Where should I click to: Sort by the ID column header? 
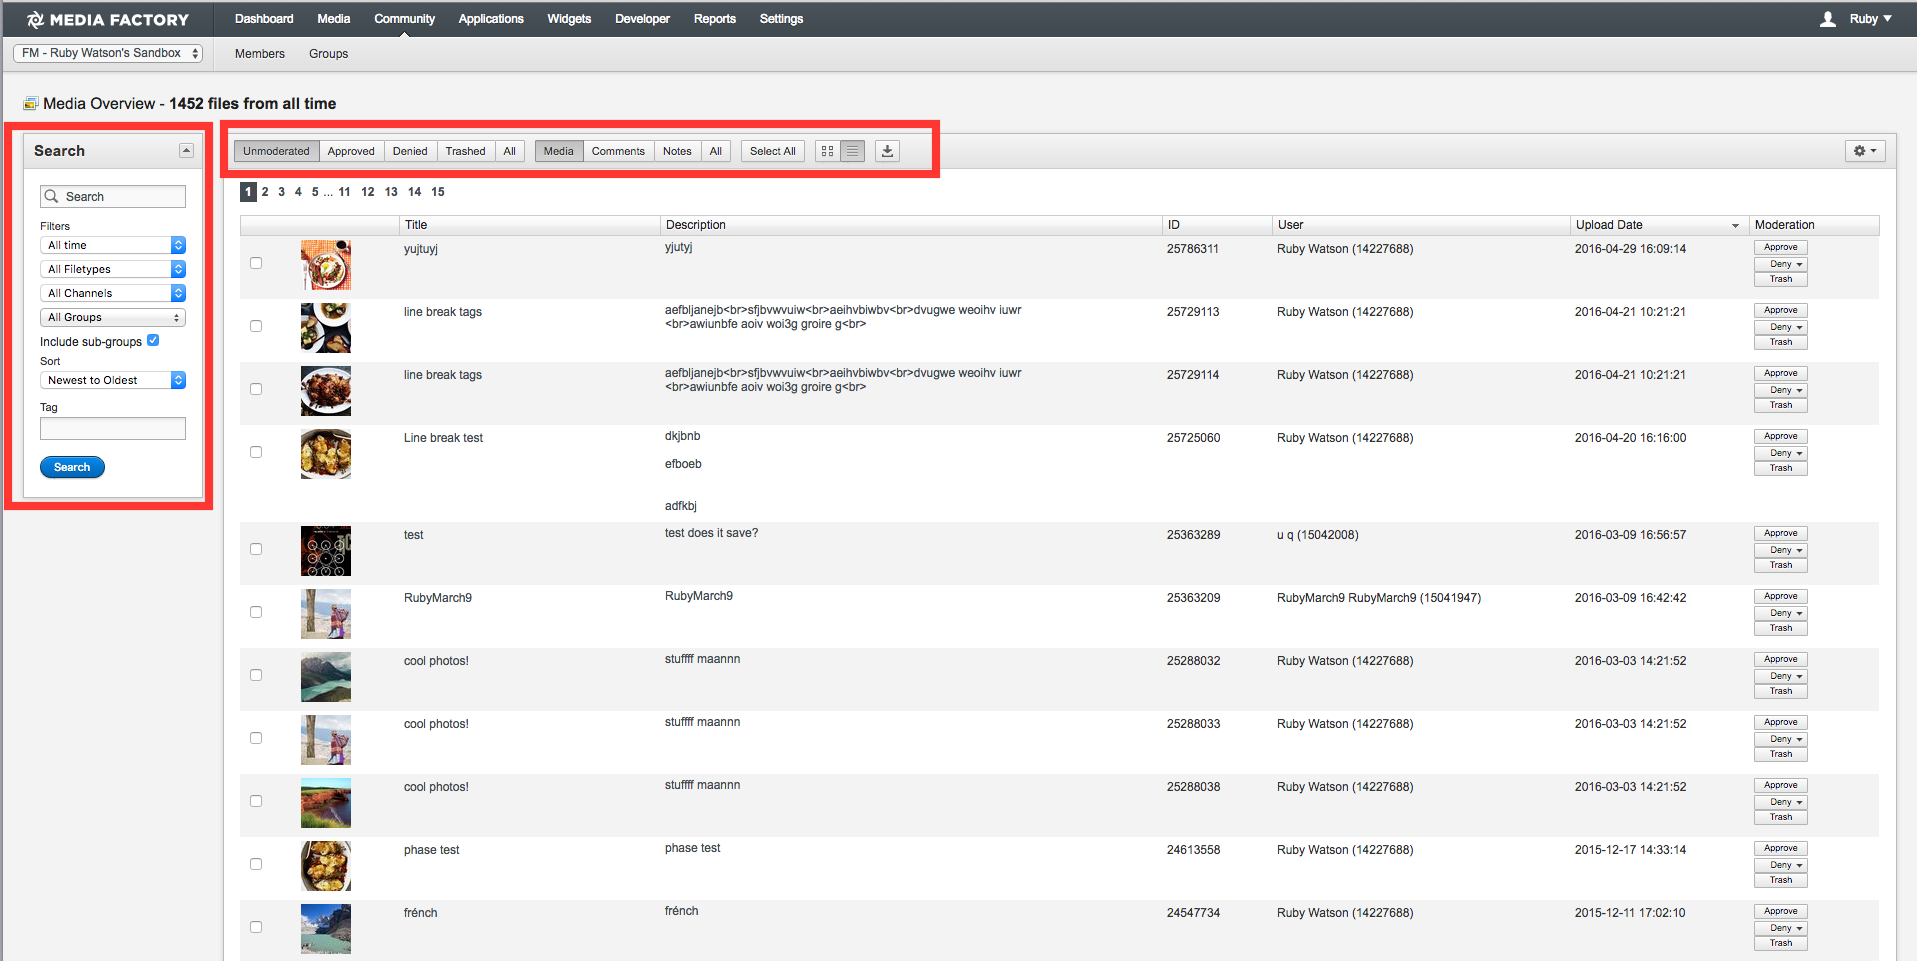click(1217, 225)
